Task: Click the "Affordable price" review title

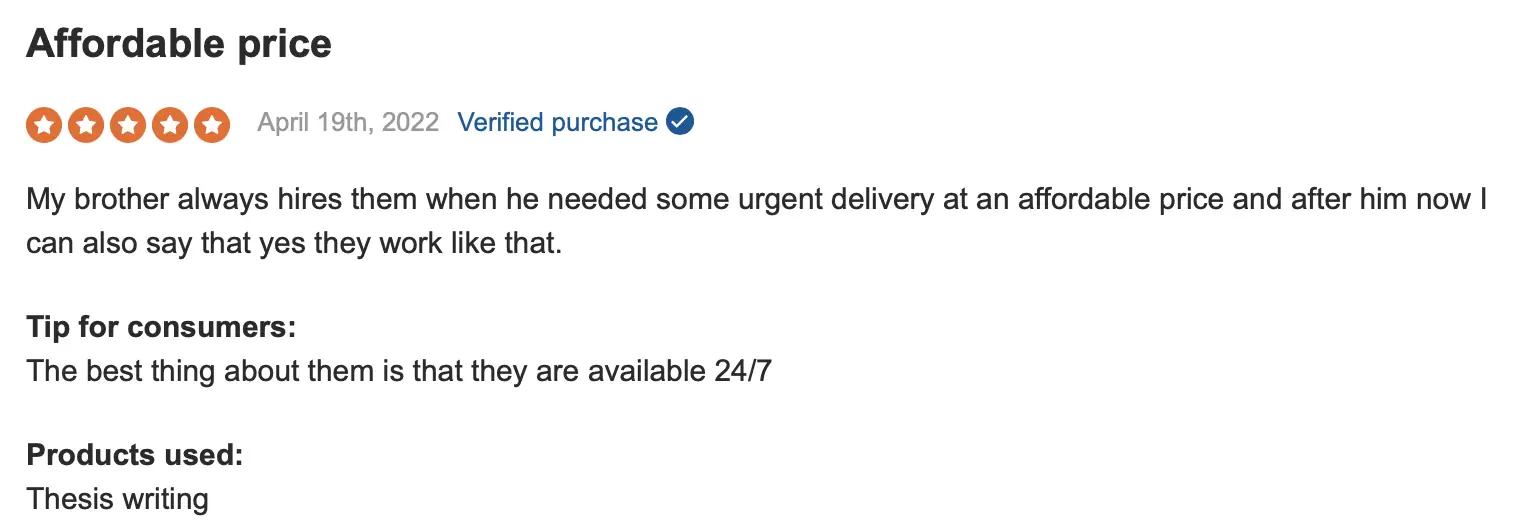Action: coord(179,44)
